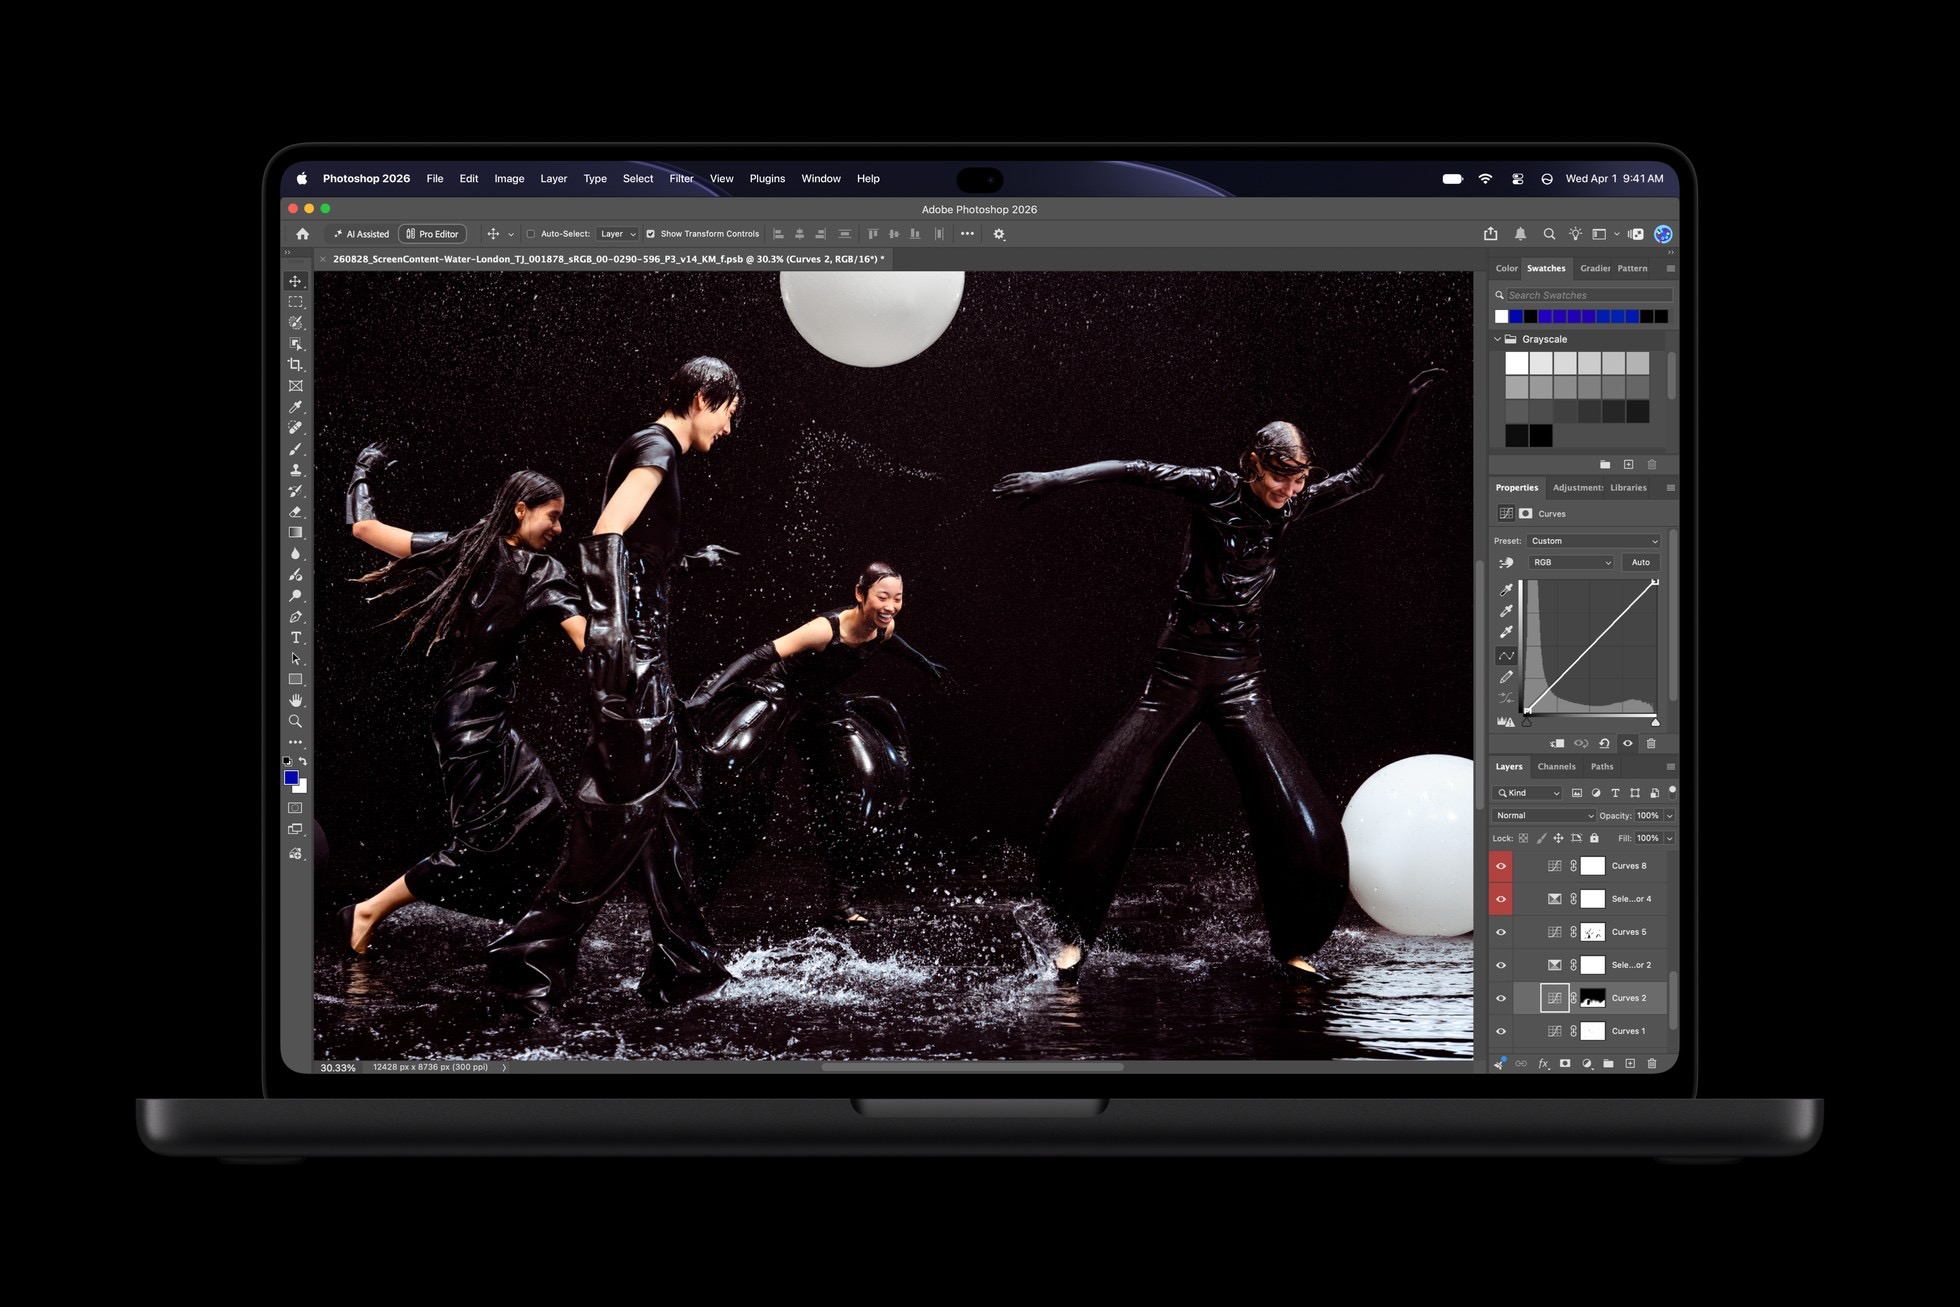Open the RGB channel dropdown
This screenshot has width=1960, height=1307.
(1571, 562)
